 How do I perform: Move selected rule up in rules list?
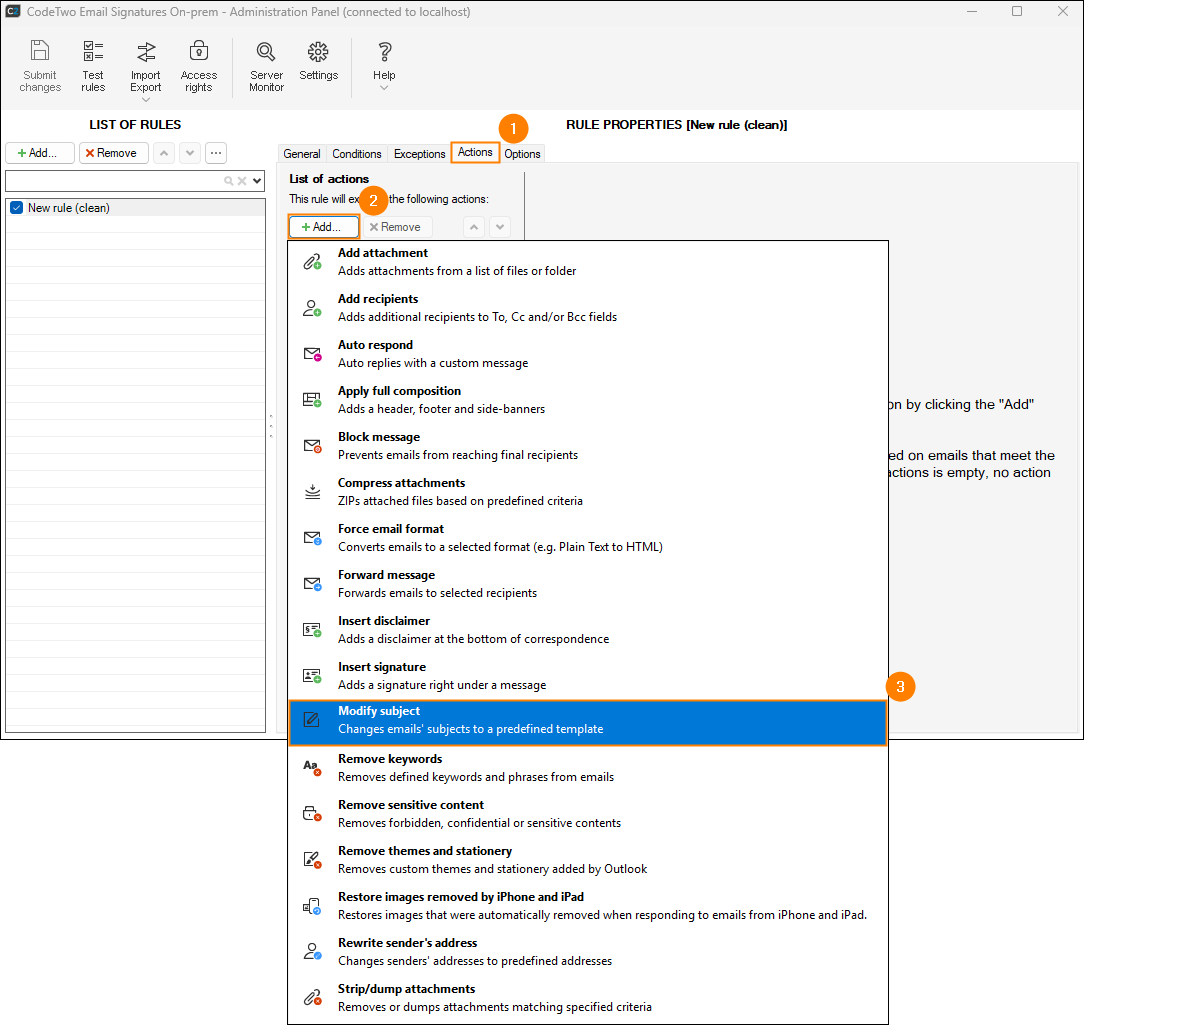164,153
